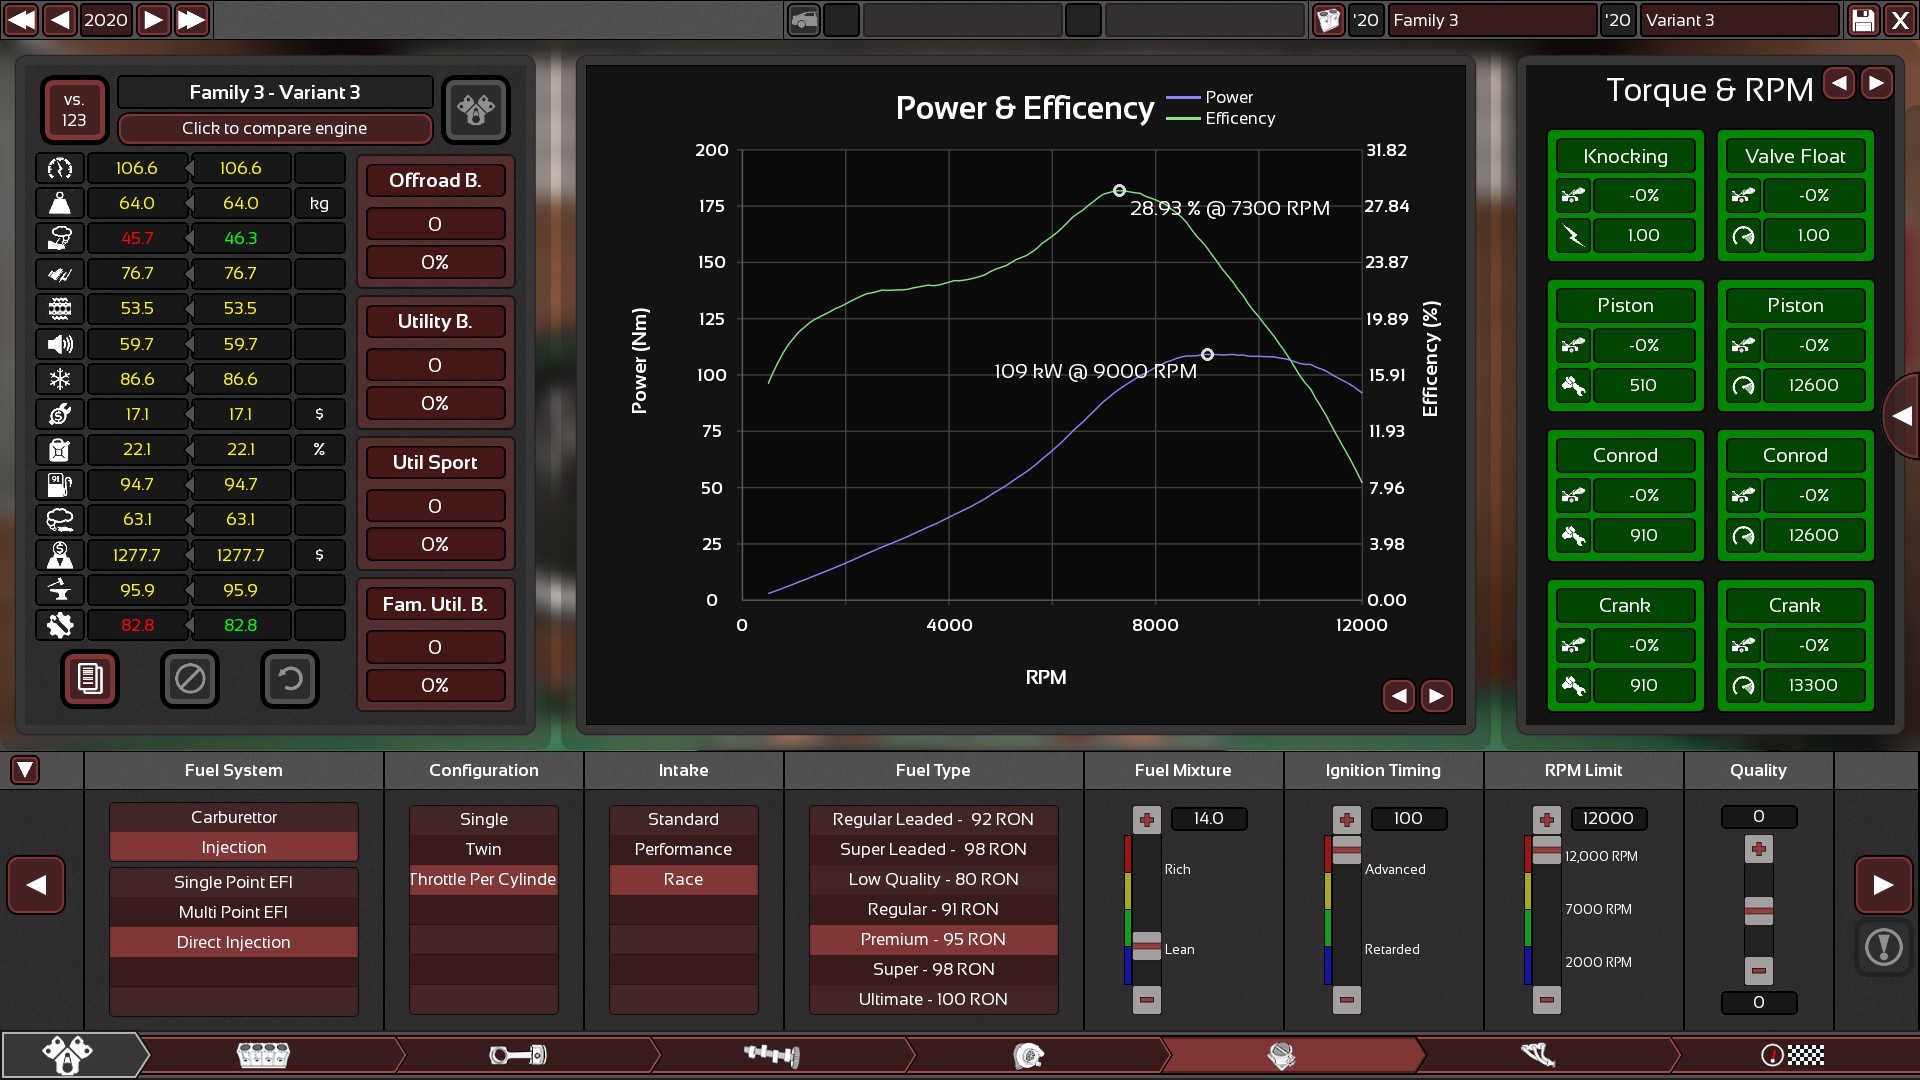Viewport: 1920px width, 1080px height.
Task: Select Performance intake option
Action: coord(683,849)
